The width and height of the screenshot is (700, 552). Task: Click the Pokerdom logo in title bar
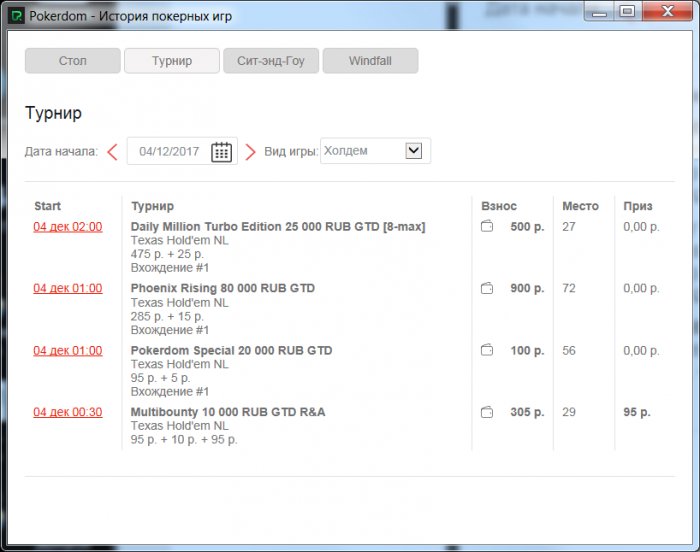(17, 16)
